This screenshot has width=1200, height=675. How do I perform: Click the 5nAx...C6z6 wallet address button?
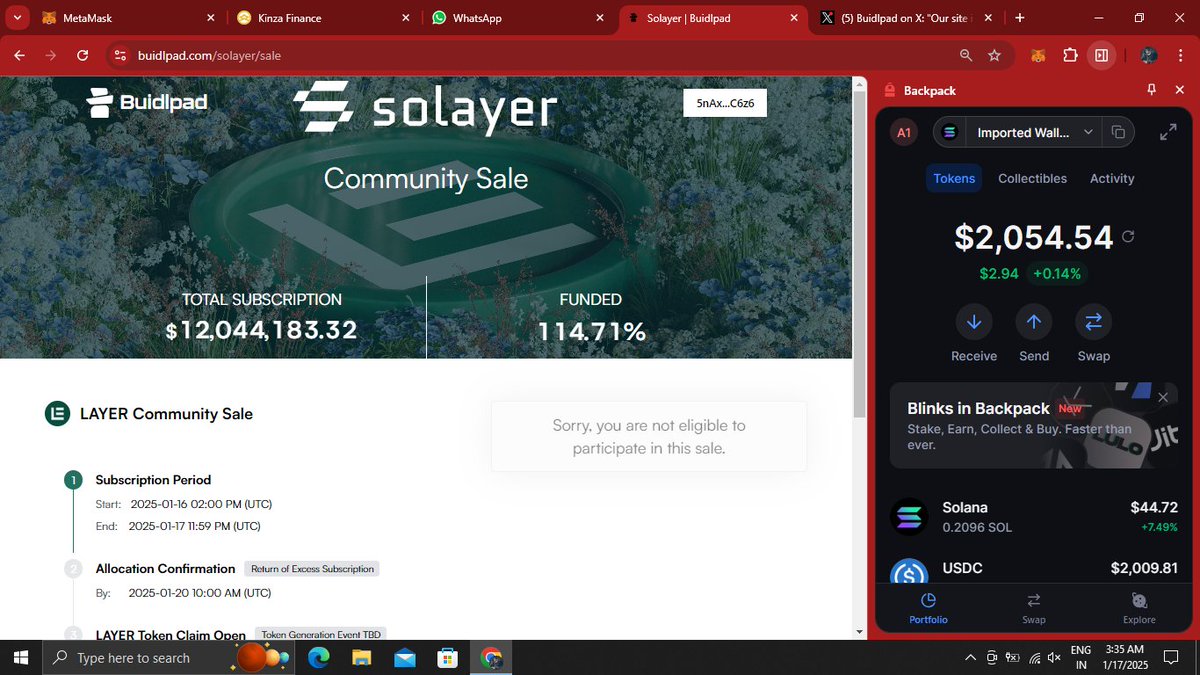click(x=725, y=103)
